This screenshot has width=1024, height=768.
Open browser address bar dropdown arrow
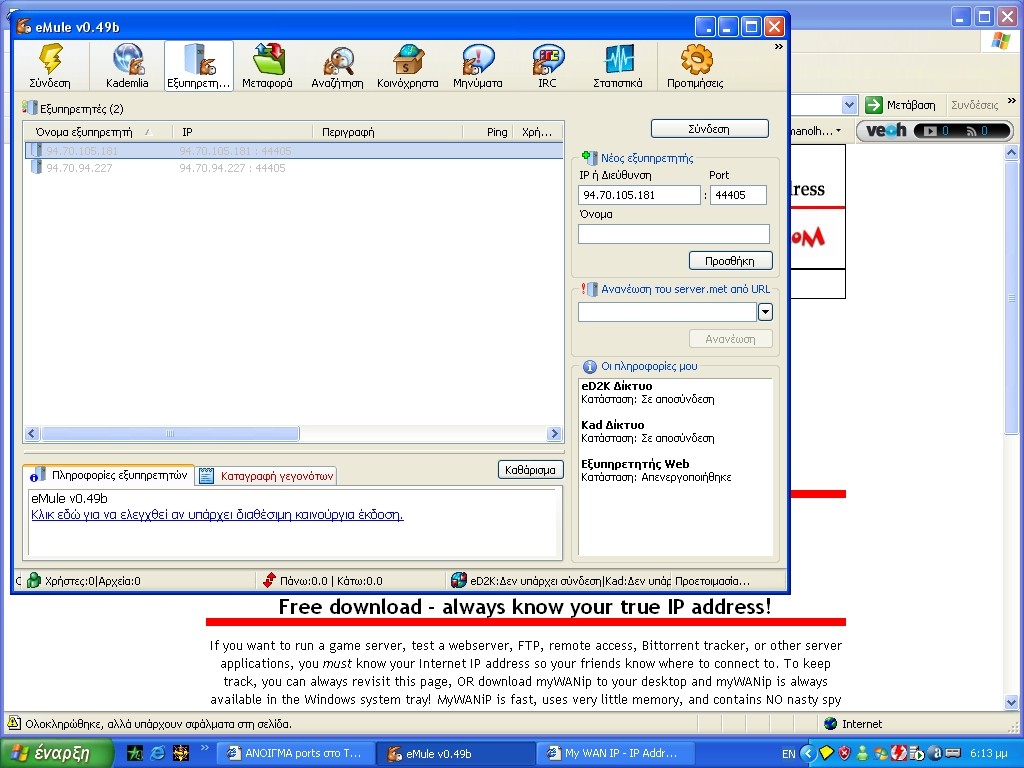tap(848, 104)
